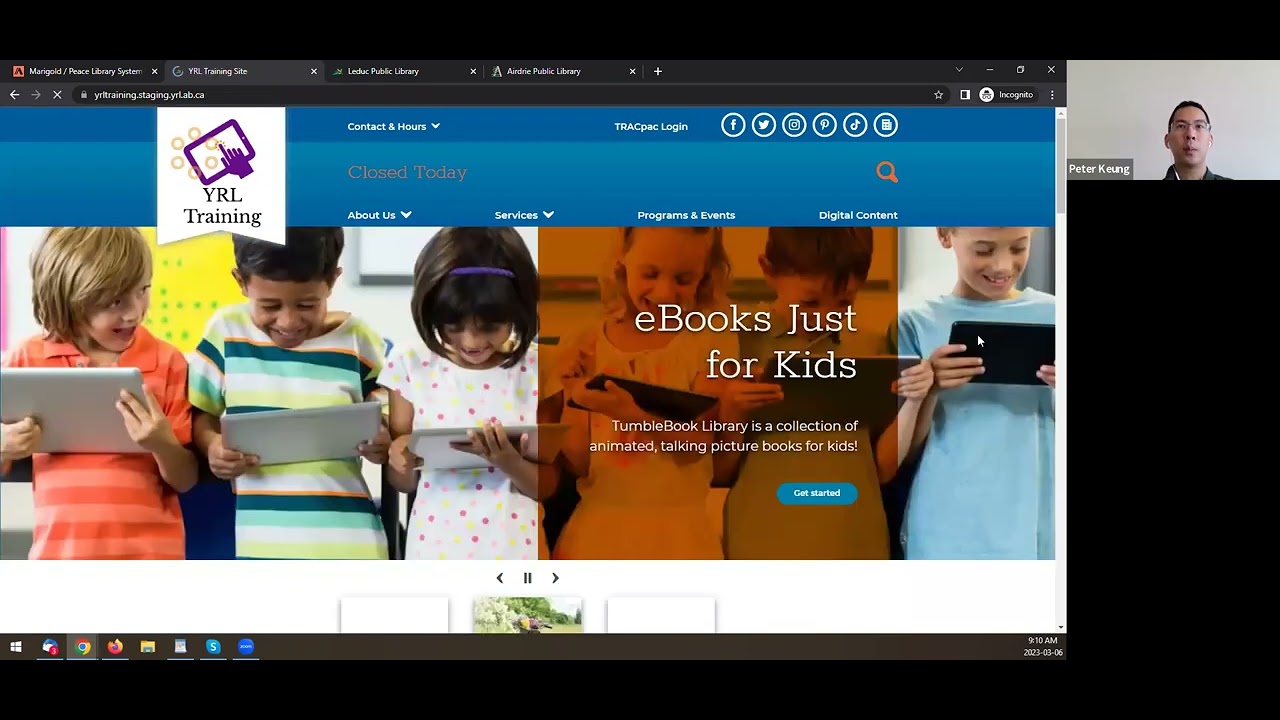Close the Marigold / Peace Library System tab

point(154,71)
